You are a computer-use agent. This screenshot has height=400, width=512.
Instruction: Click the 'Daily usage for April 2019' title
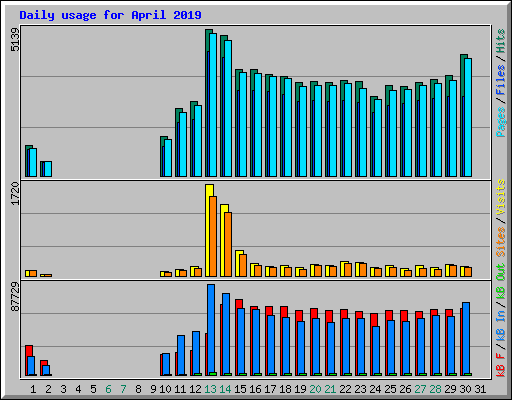click(110, 15)
